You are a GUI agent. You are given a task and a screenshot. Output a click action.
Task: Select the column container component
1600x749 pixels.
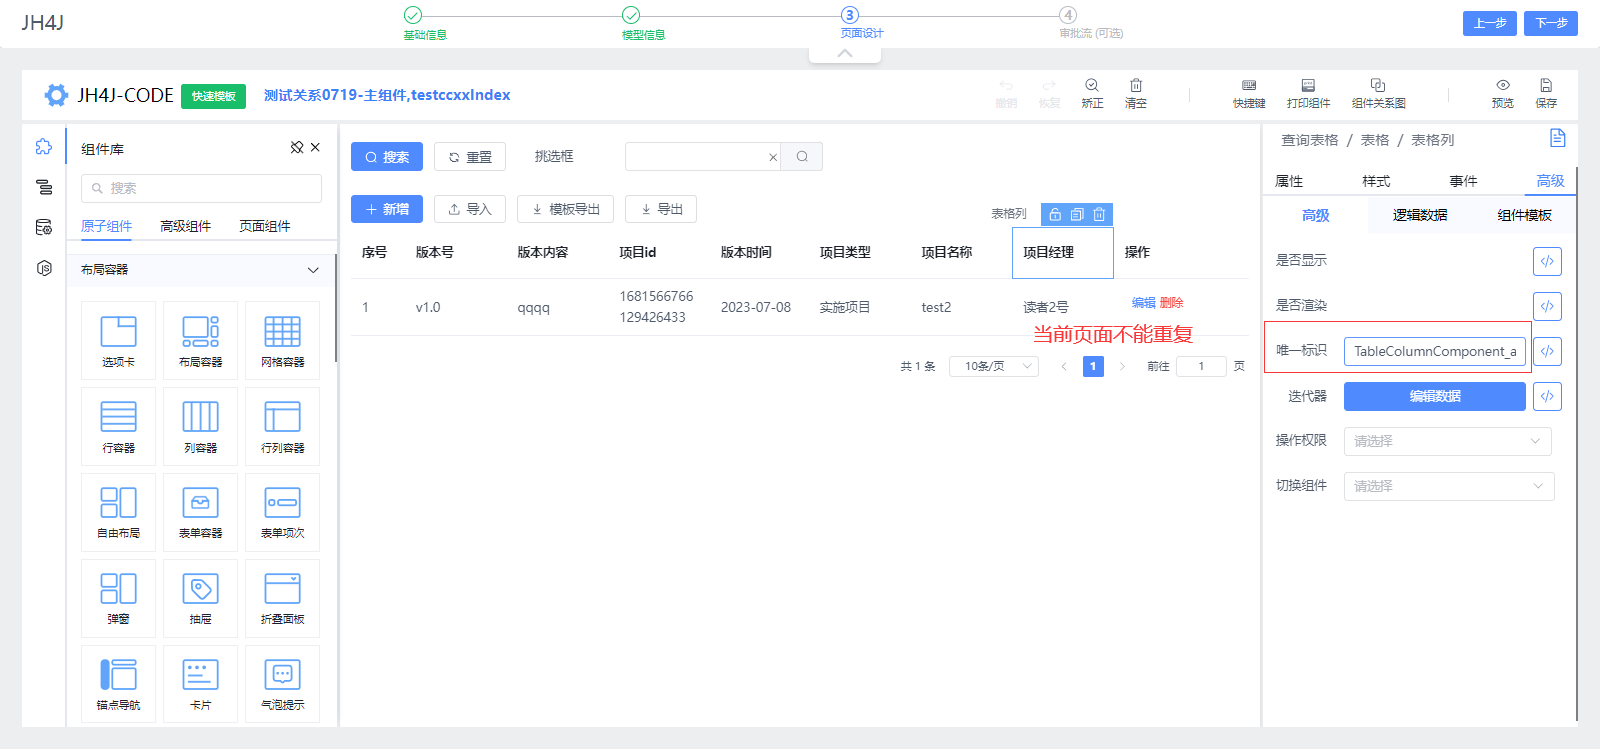(200, 427)
